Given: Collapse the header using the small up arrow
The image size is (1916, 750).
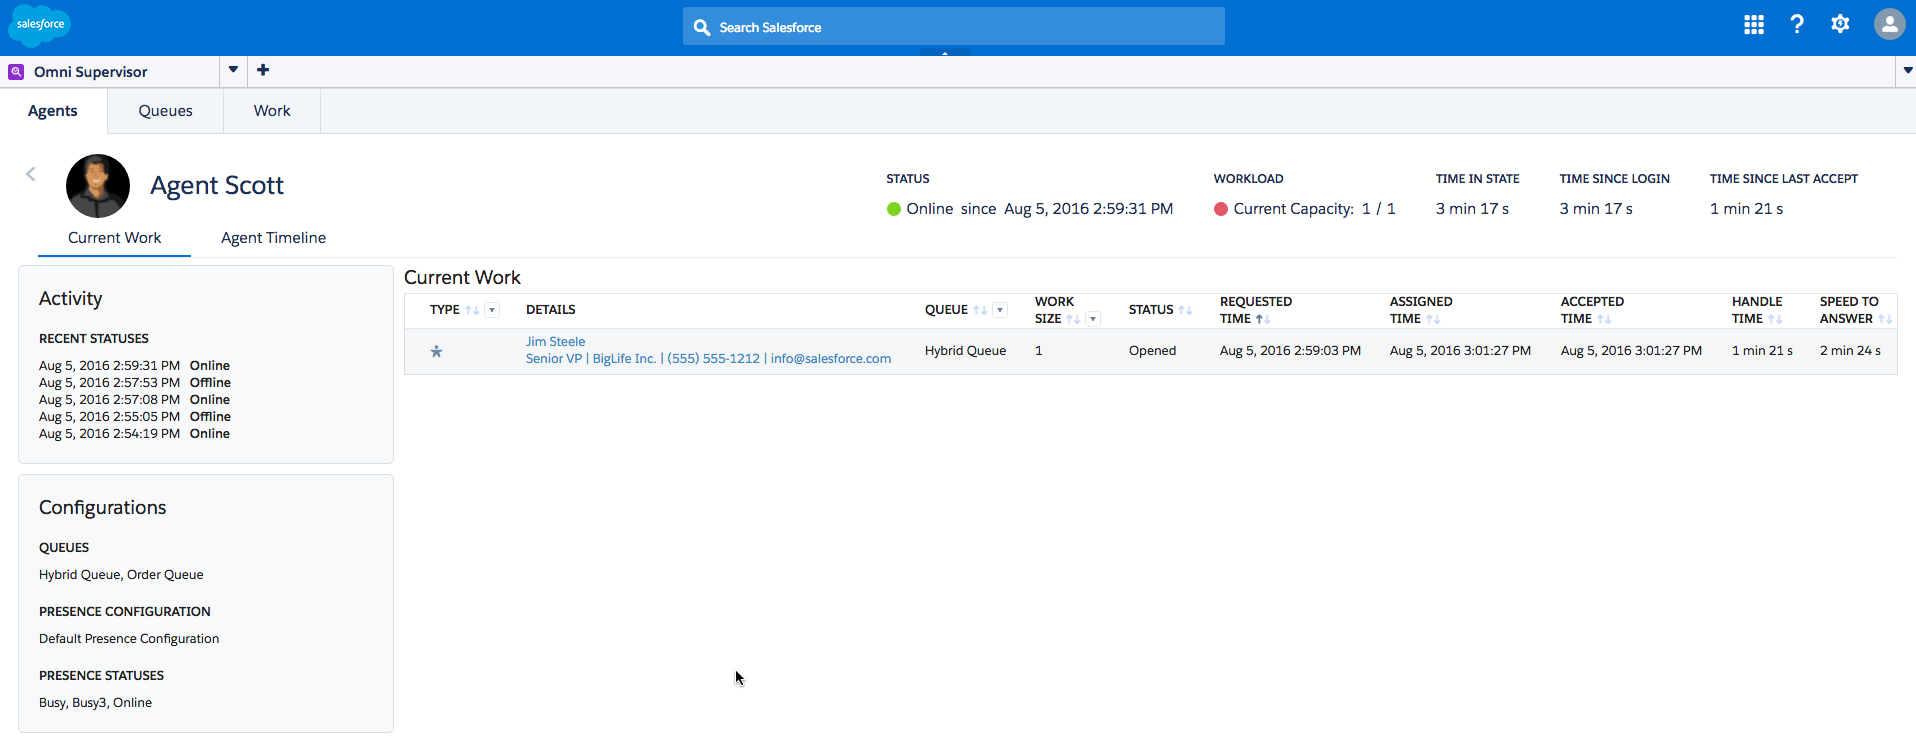Looking at the screenshot, I should point(945,52).
